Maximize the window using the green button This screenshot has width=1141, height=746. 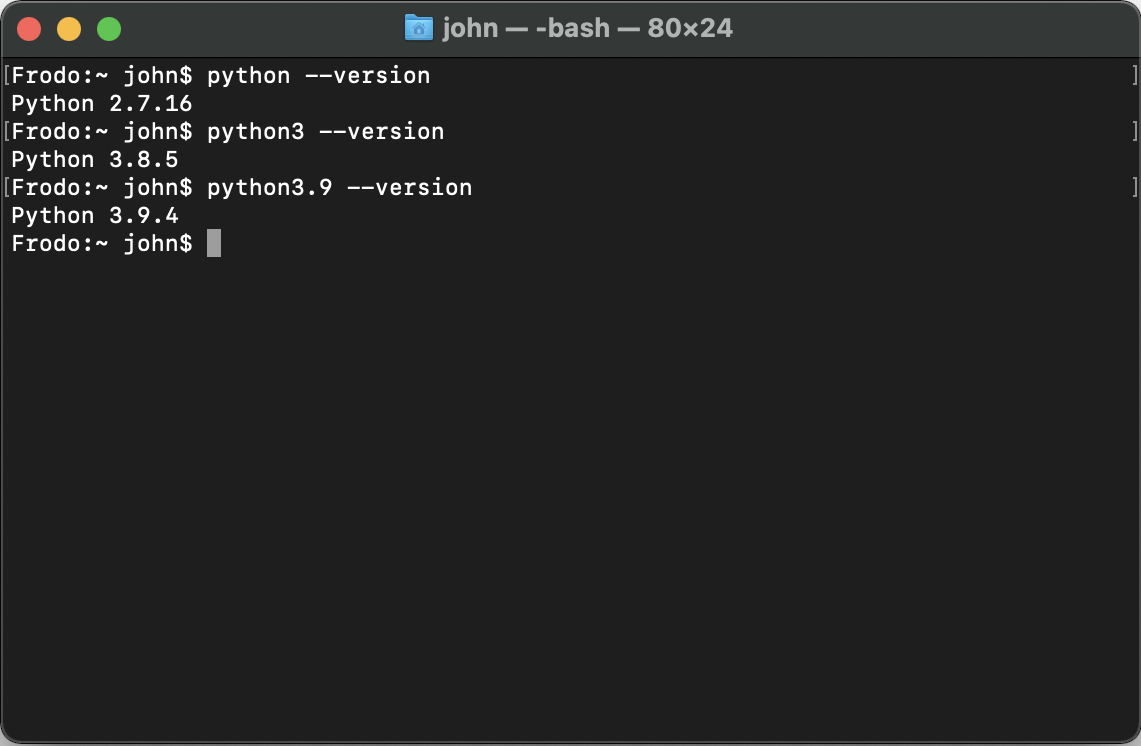109,29
